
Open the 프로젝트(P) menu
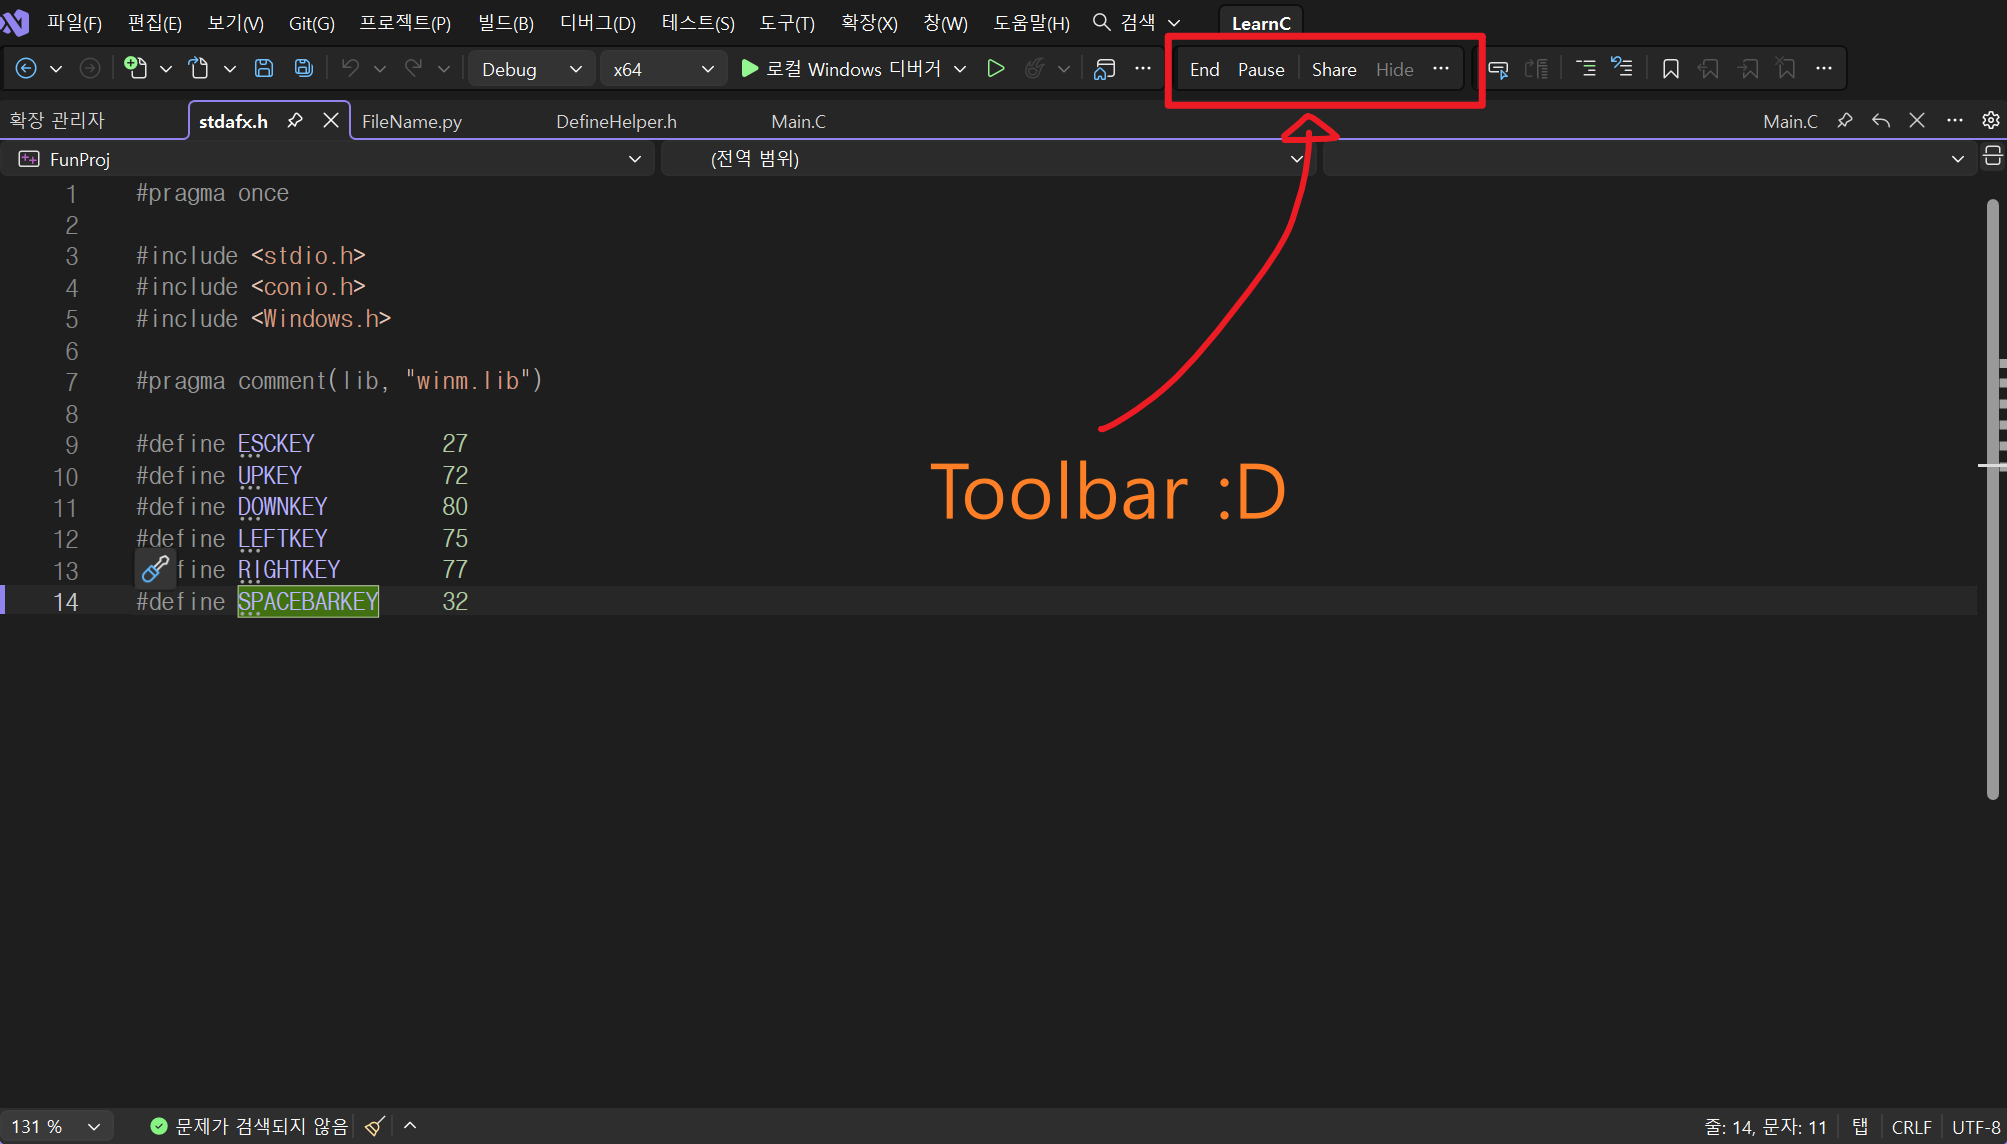coord(406,23)
